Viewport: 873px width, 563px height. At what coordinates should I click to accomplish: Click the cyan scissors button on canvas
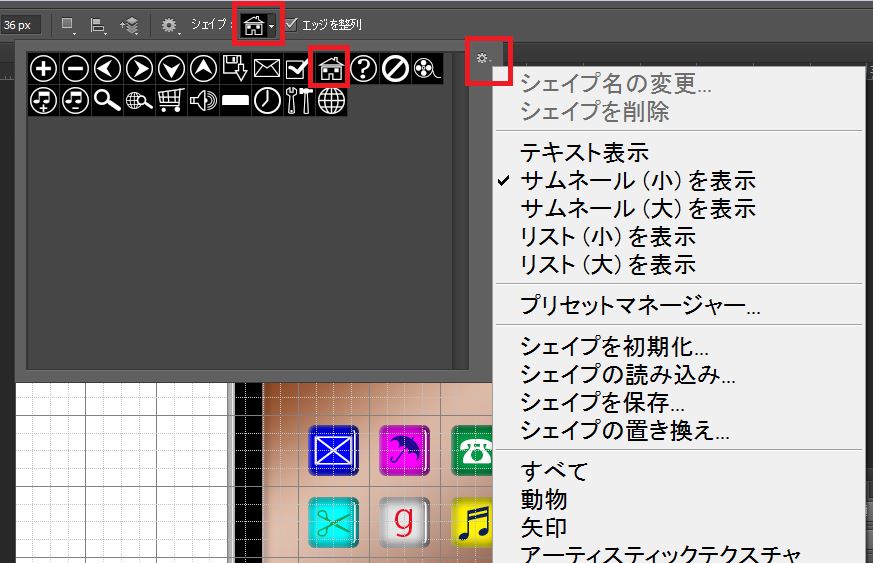point(333,522)
